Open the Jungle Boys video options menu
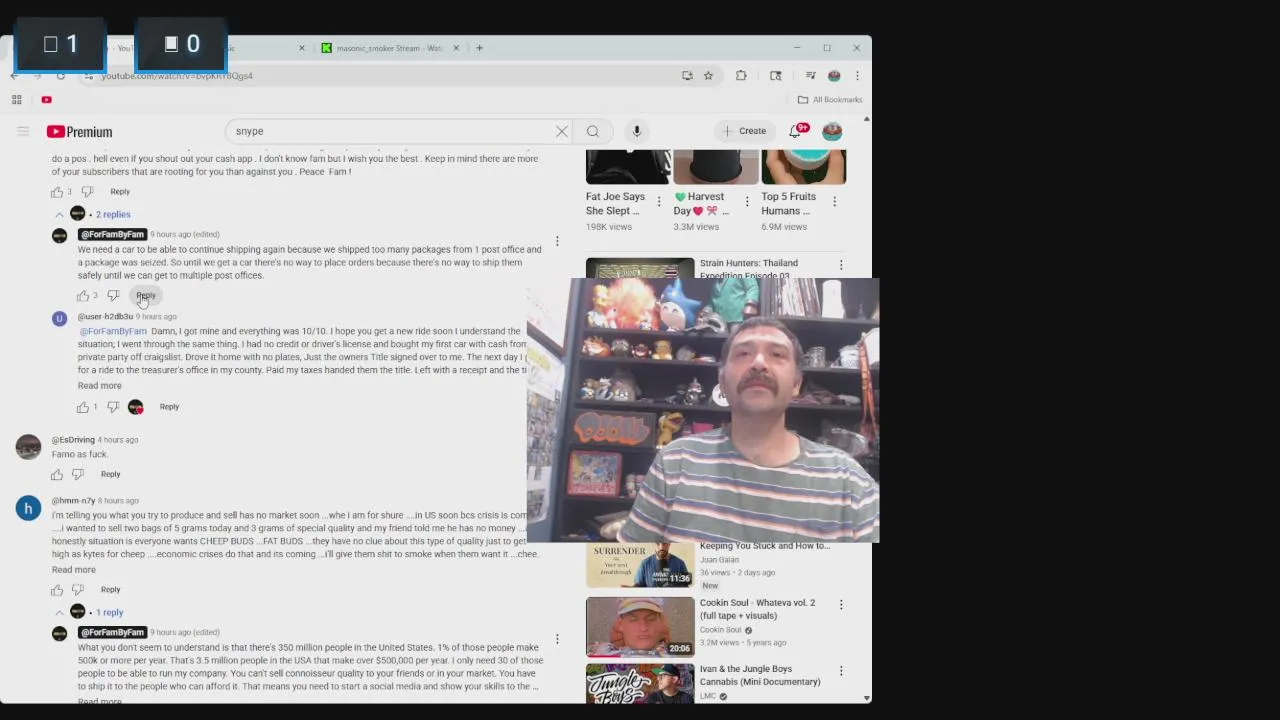The width and height of the screenshot is (1280, 720). pyautogui.click(x=841, y=671)
